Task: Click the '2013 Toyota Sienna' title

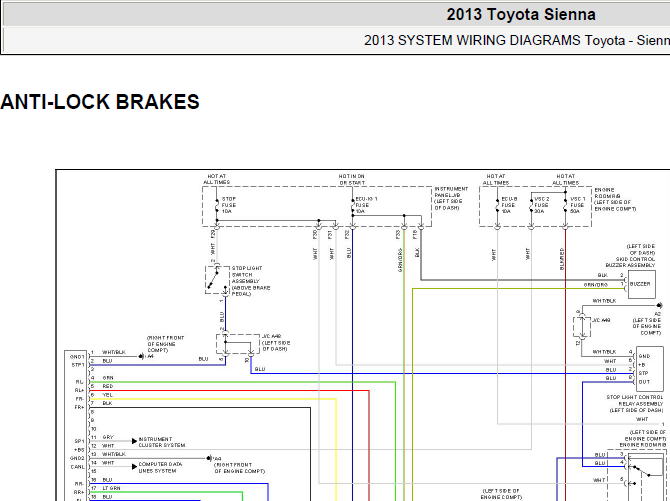Action: (x=521, y=15)
